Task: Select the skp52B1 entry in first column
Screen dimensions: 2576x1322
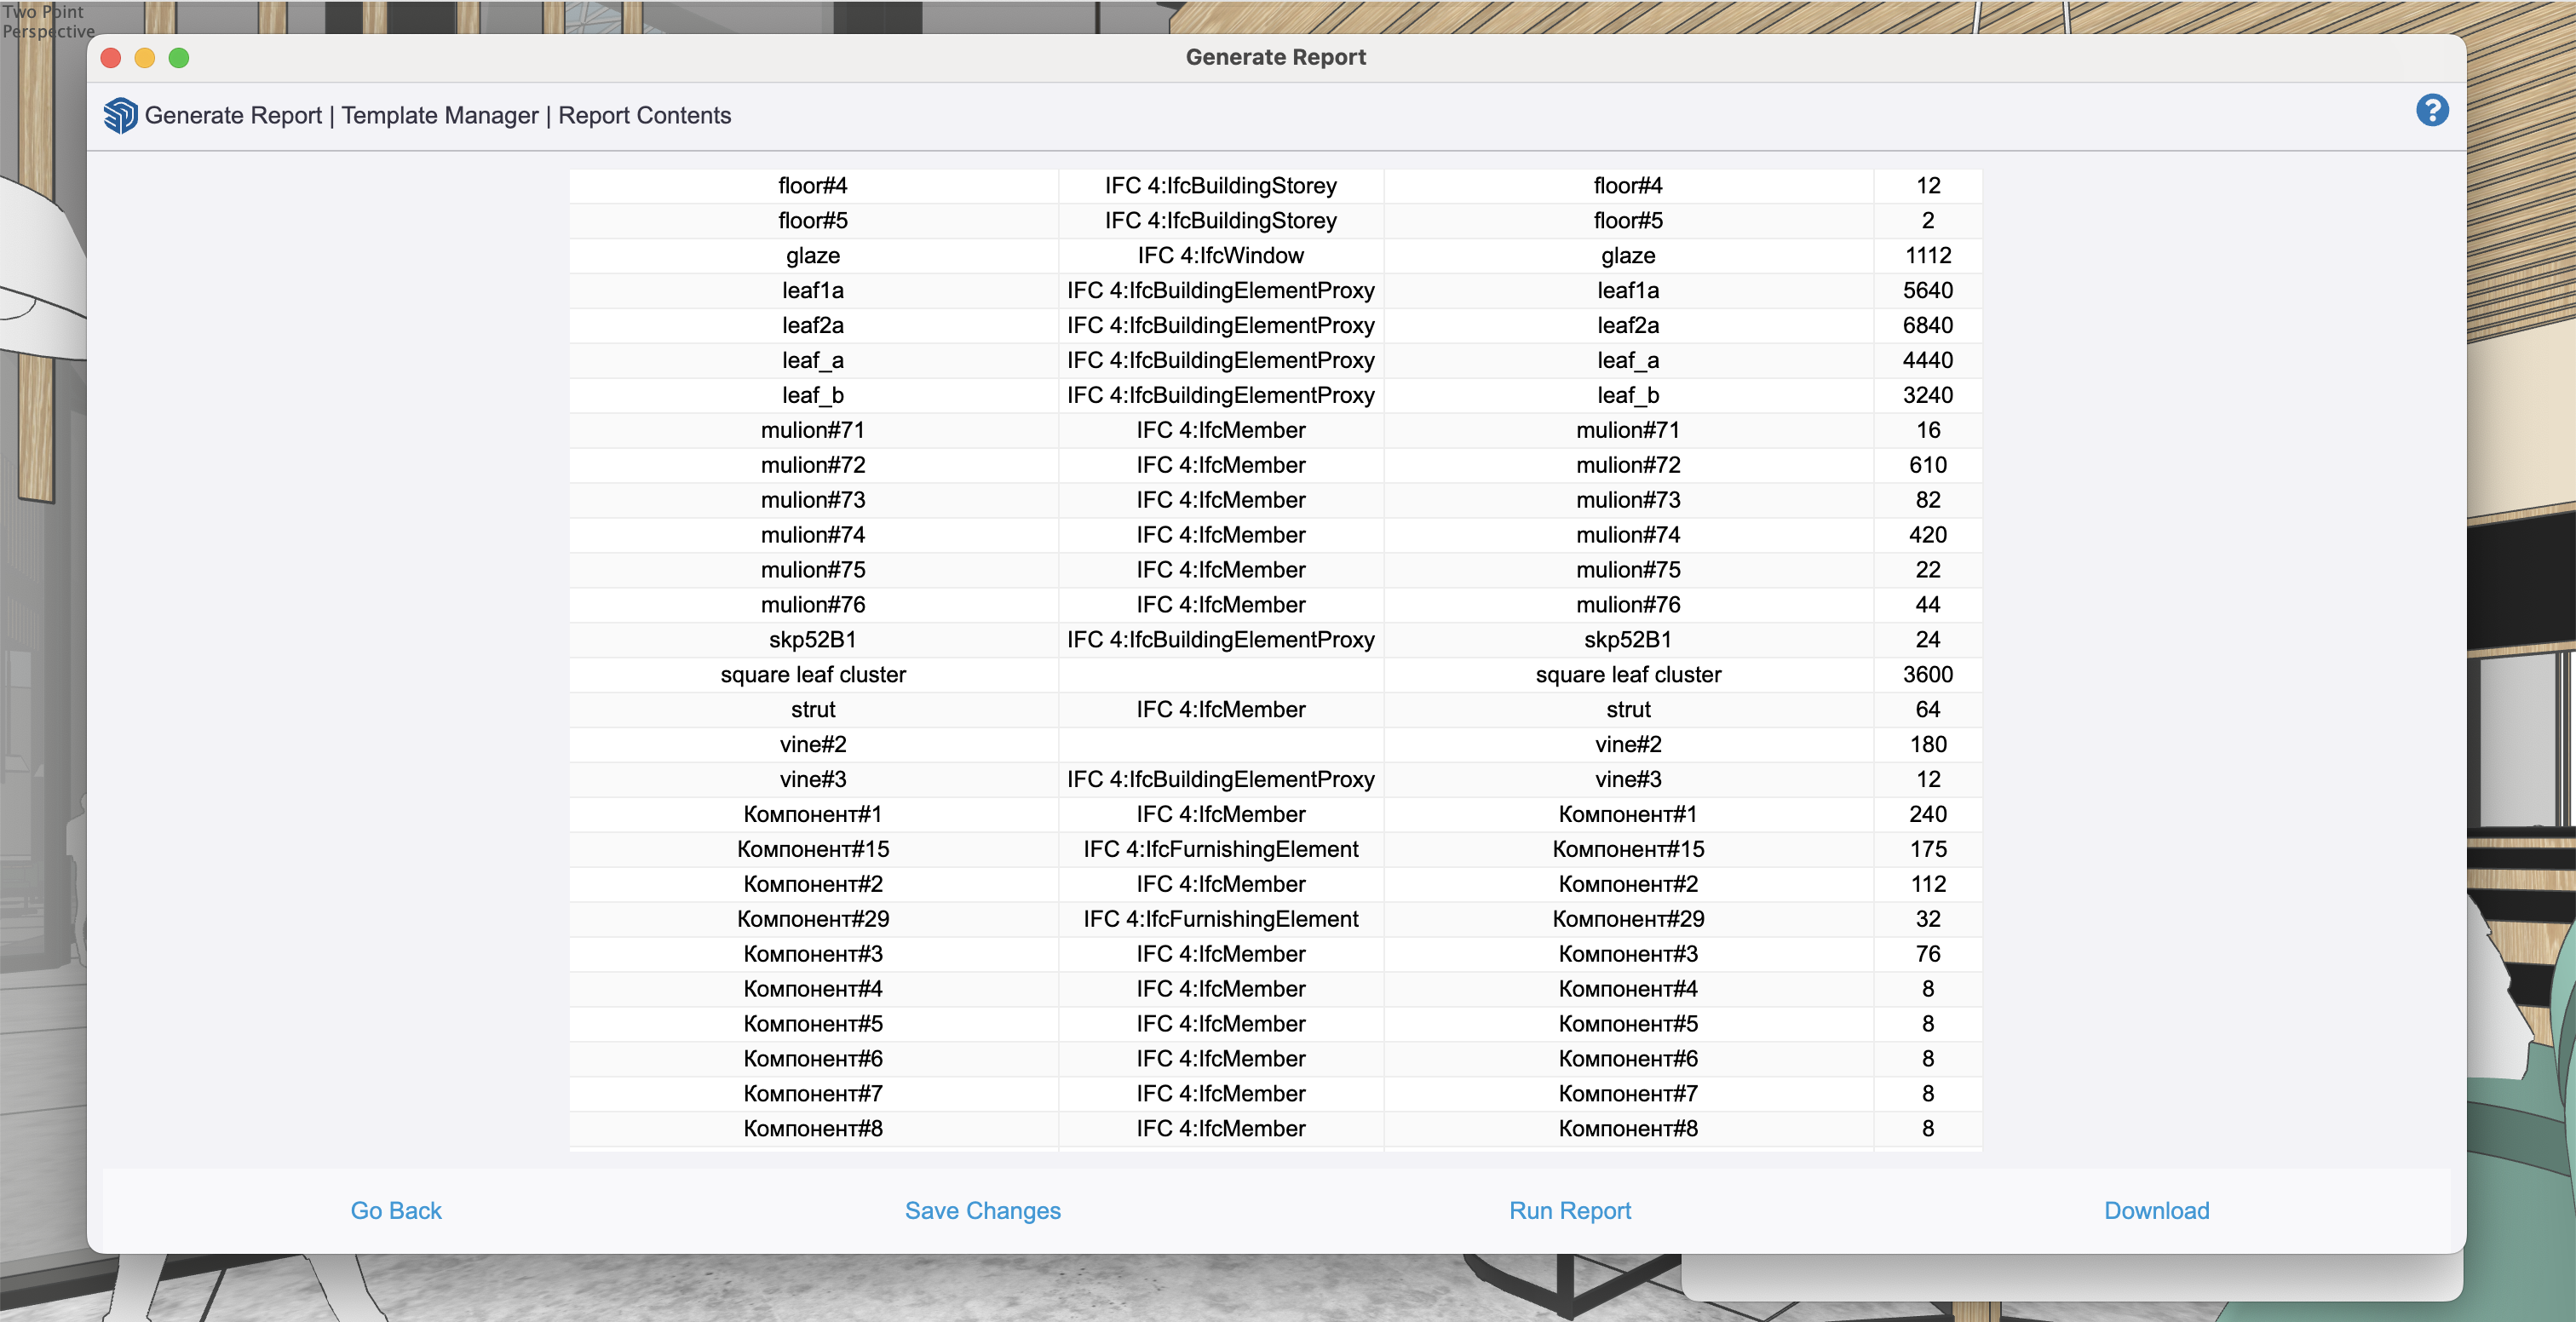Action: tap(812, 640)
